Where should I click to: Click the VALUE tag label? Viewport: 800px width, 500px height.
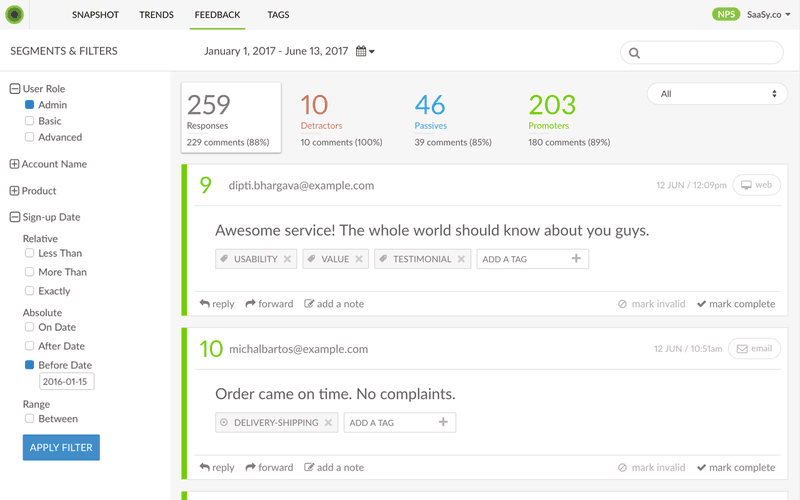[335, 259]
